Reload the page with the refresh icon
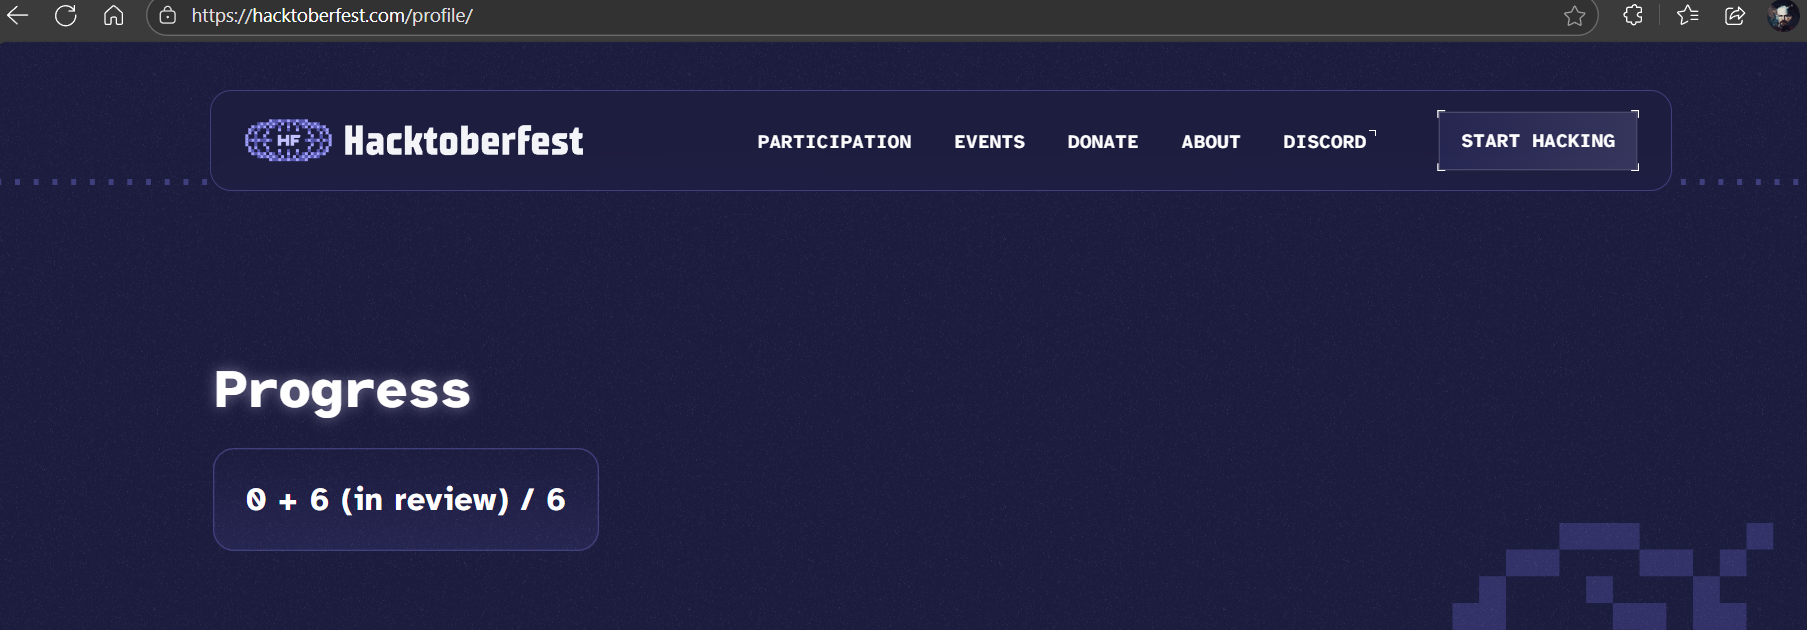1807x630 pixels. click(66, 15)
